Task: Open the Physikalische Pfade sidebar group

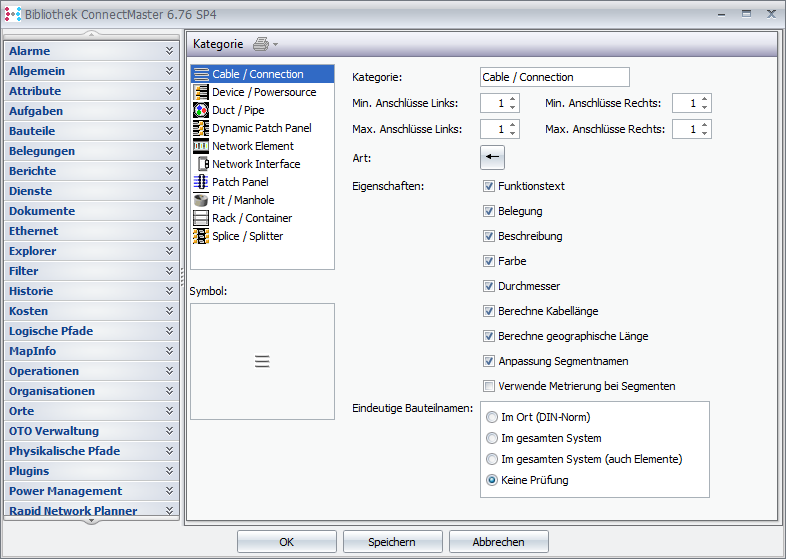Action: [91, 451]
